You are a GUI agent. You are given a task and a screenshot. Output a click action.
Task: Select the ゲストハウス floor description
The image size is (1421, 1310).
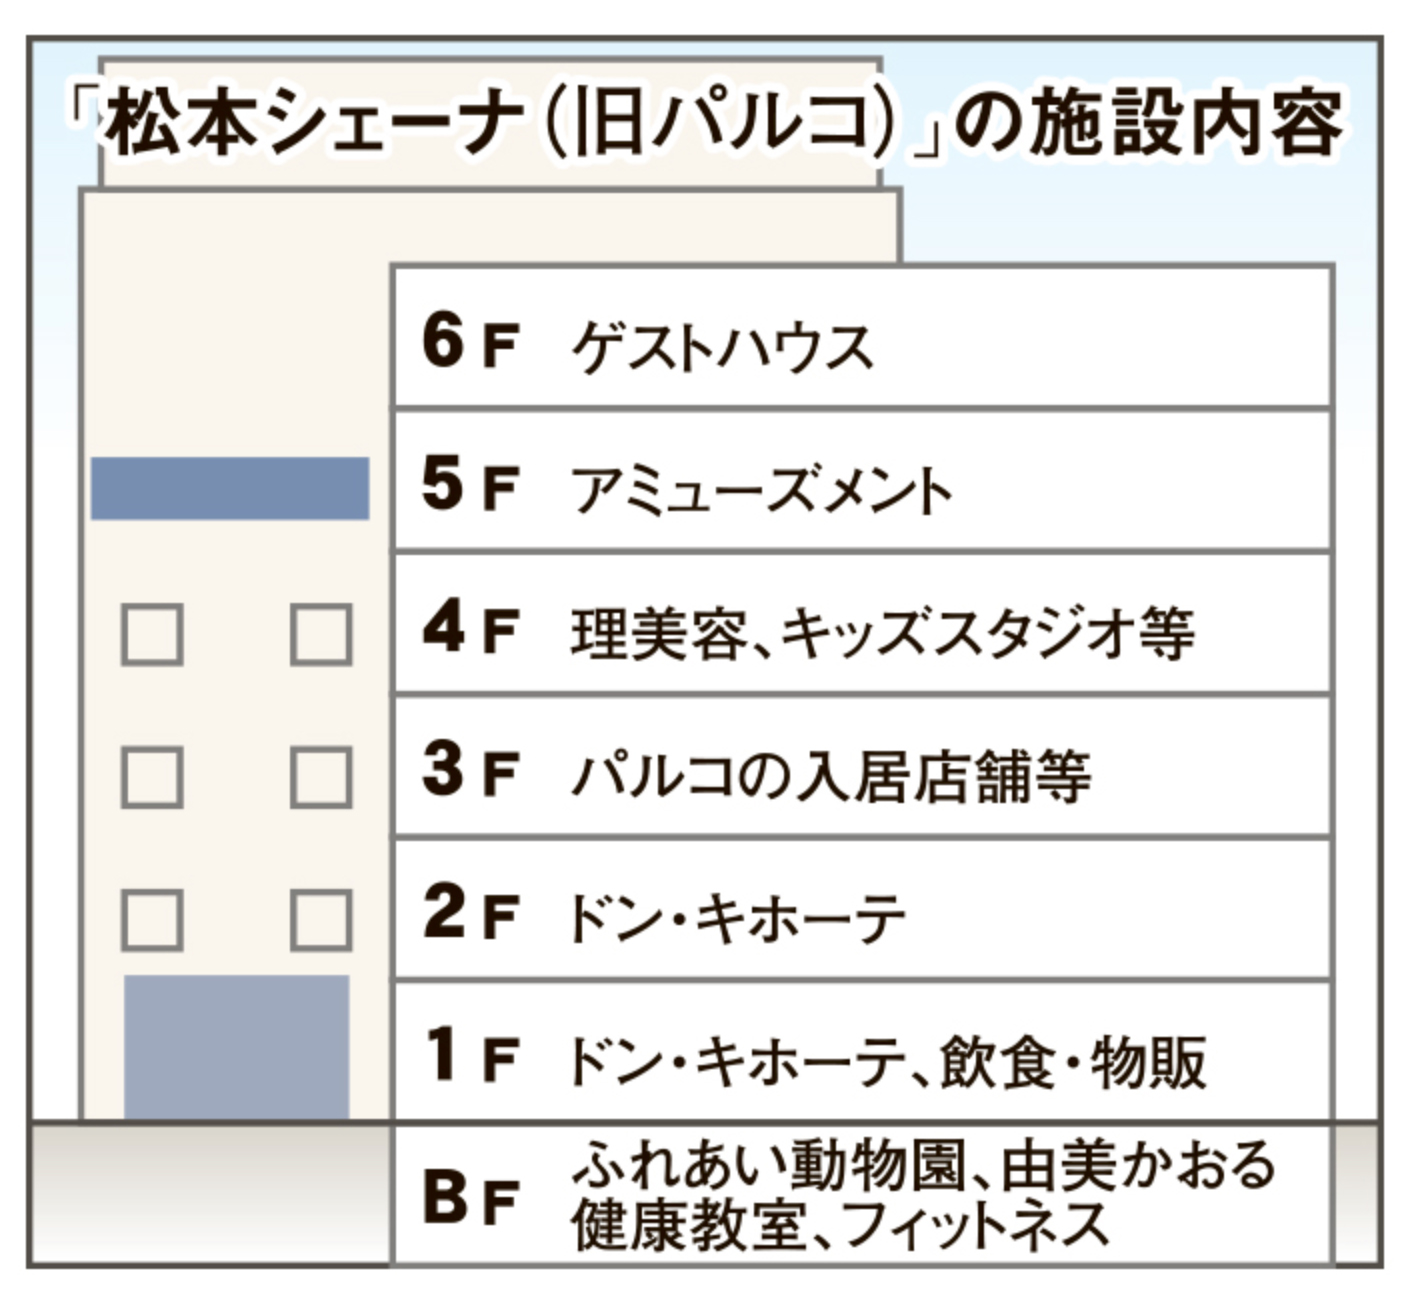point(721,347)
